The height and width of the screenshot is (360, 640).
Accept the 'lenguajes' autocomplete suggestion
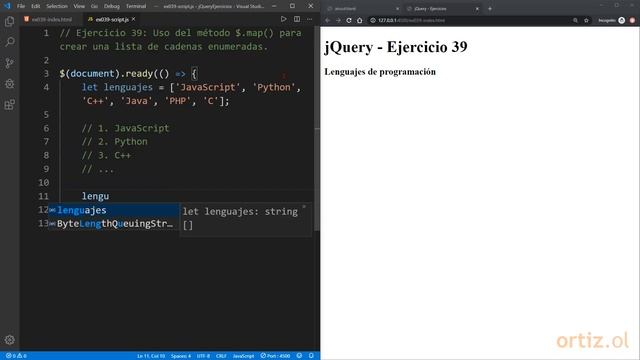pyautogui.click(x=113, y=210)
